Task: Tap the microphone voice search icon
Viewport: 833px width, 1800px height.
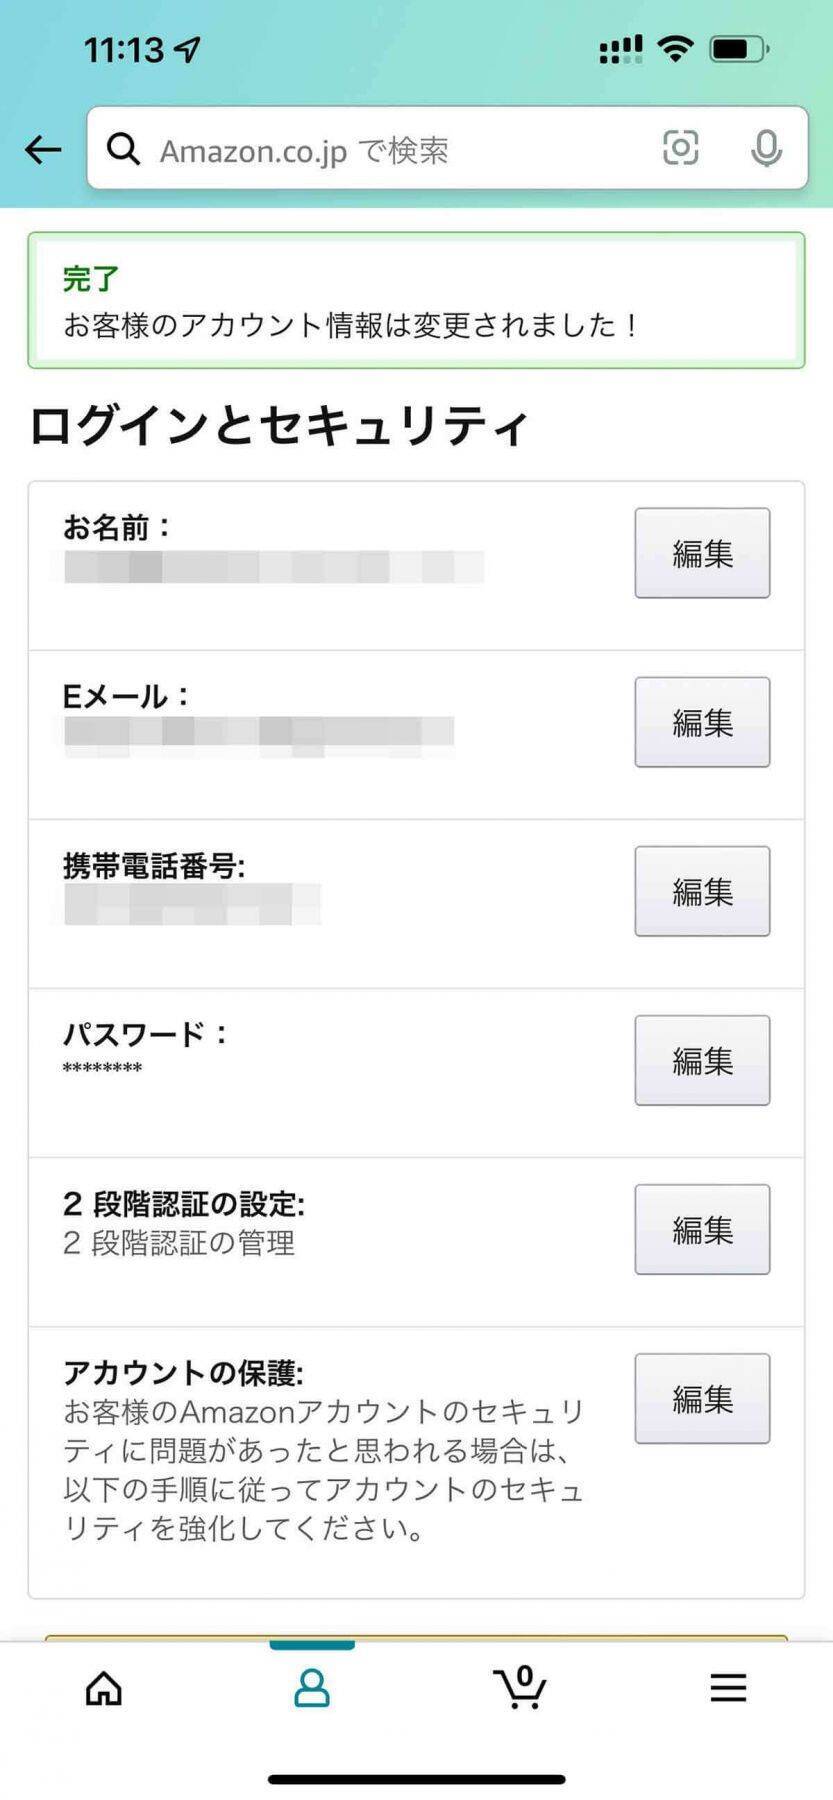Action: point(766,149)
